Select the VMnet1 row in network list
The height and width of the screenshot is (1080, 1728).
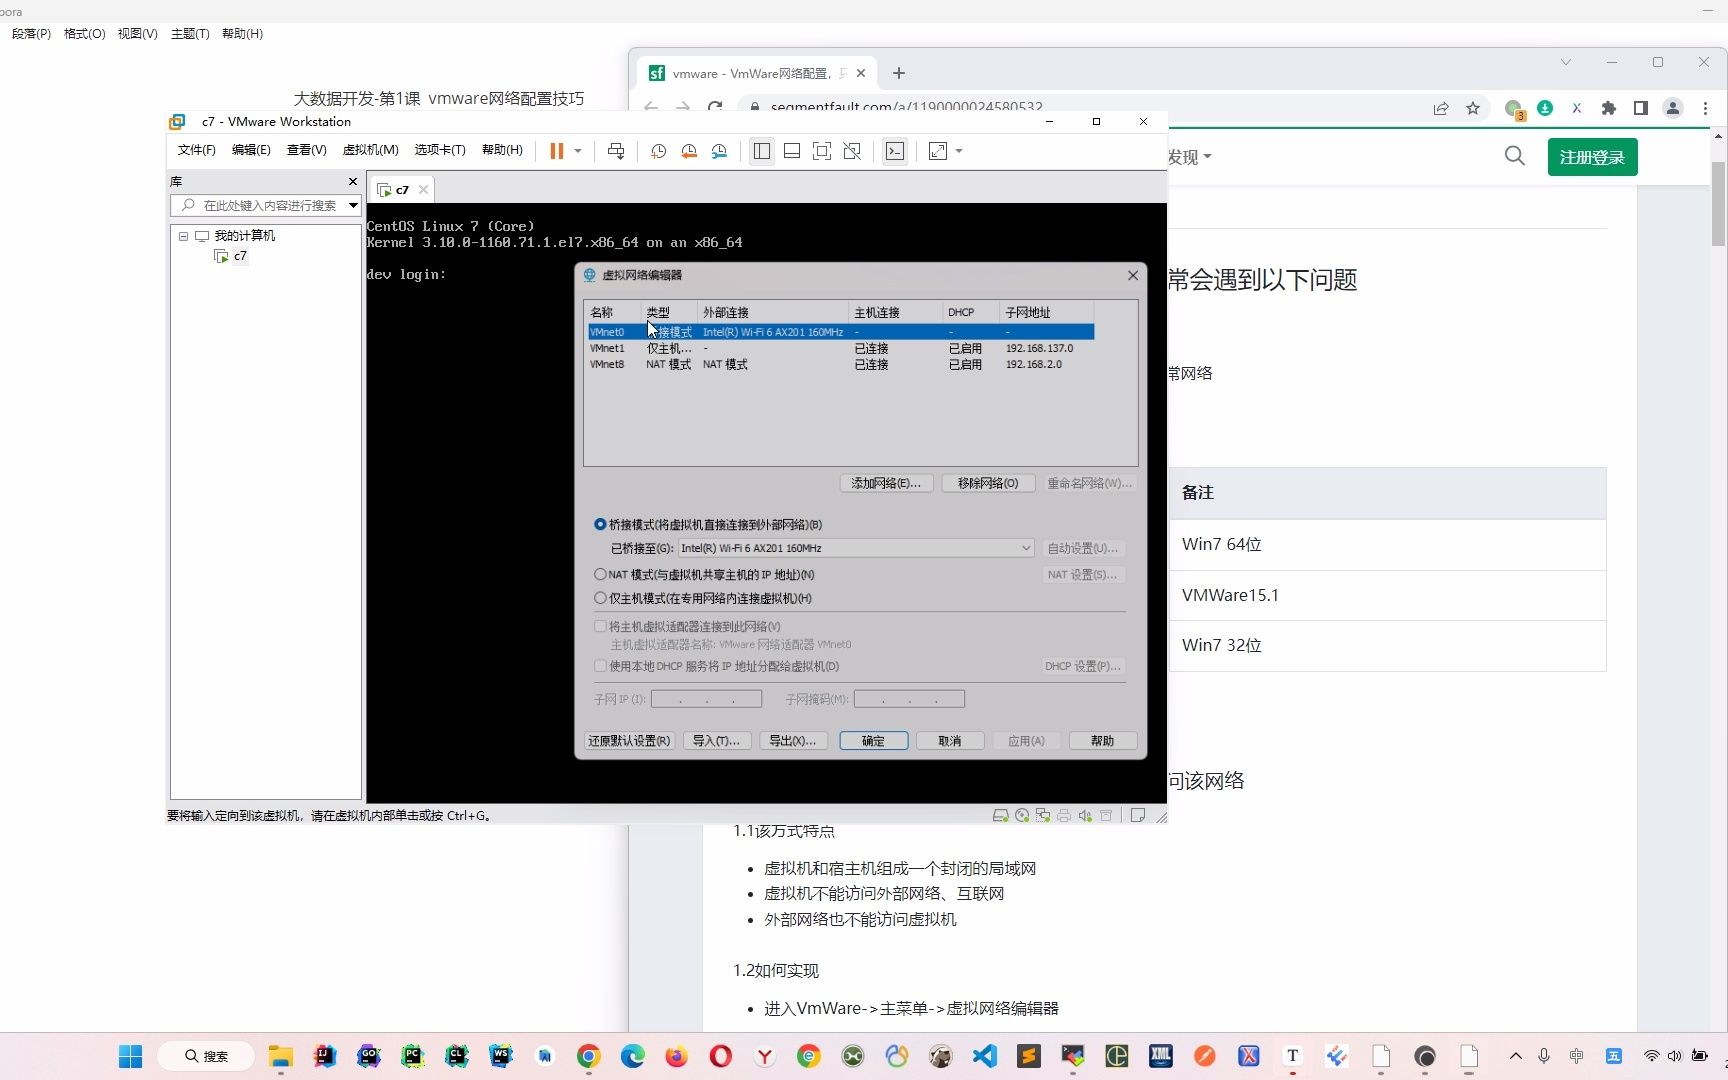click(841, 348)
